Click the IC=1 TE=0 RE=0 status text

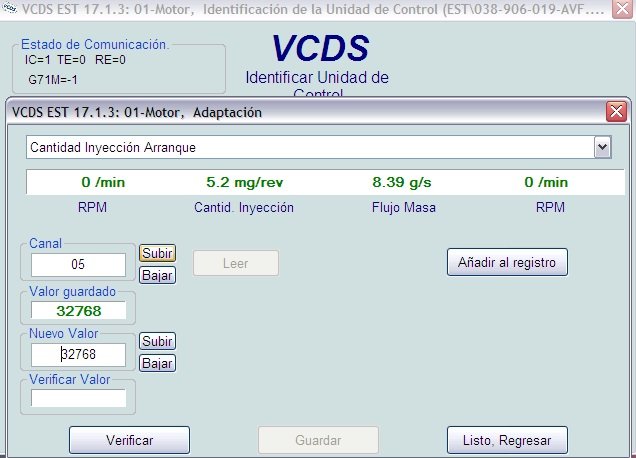click(75, 60)
